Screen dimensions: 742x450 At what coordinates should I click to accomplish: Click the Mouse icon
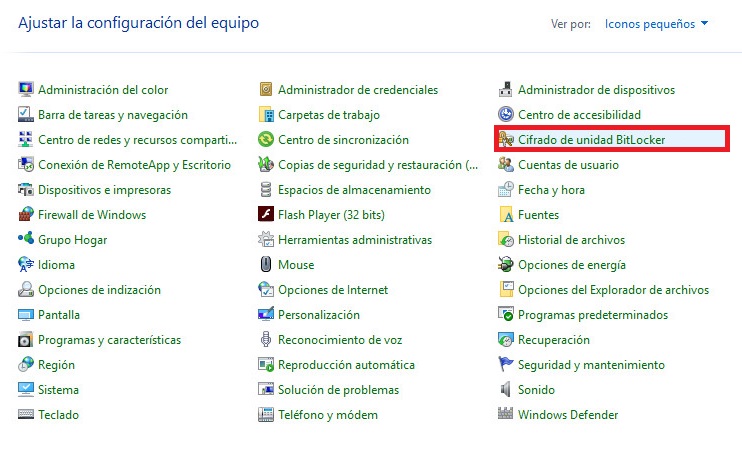coord(266,264)
